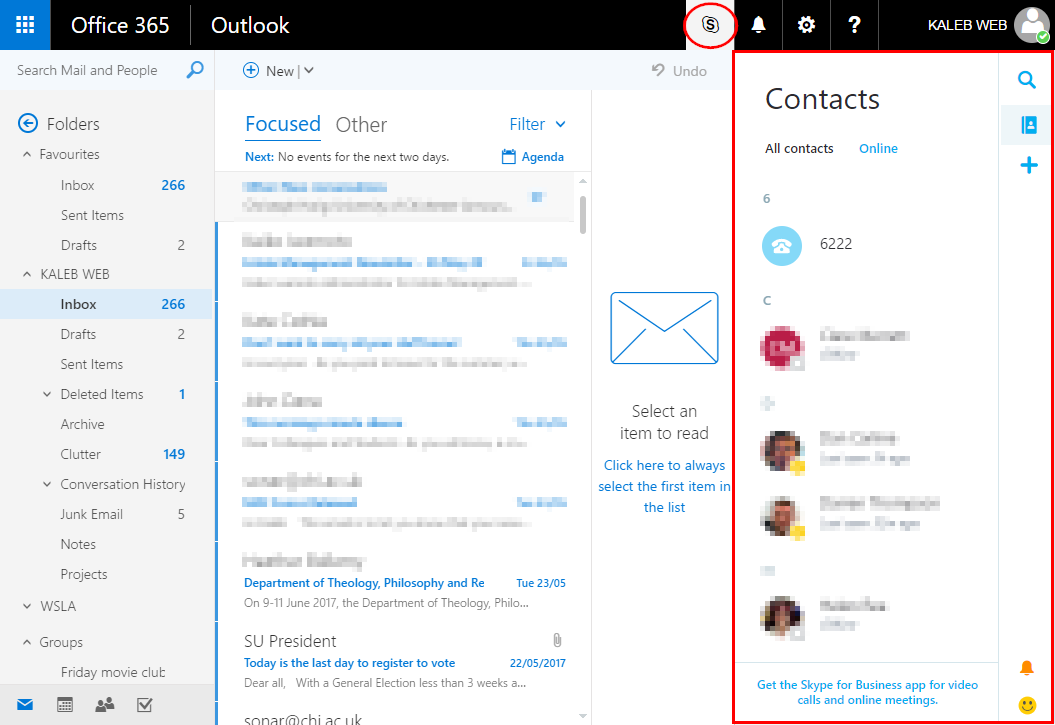1055x725 pixels.
Task: Switch to the Mail module icon
Action: [x=25, y=705]
